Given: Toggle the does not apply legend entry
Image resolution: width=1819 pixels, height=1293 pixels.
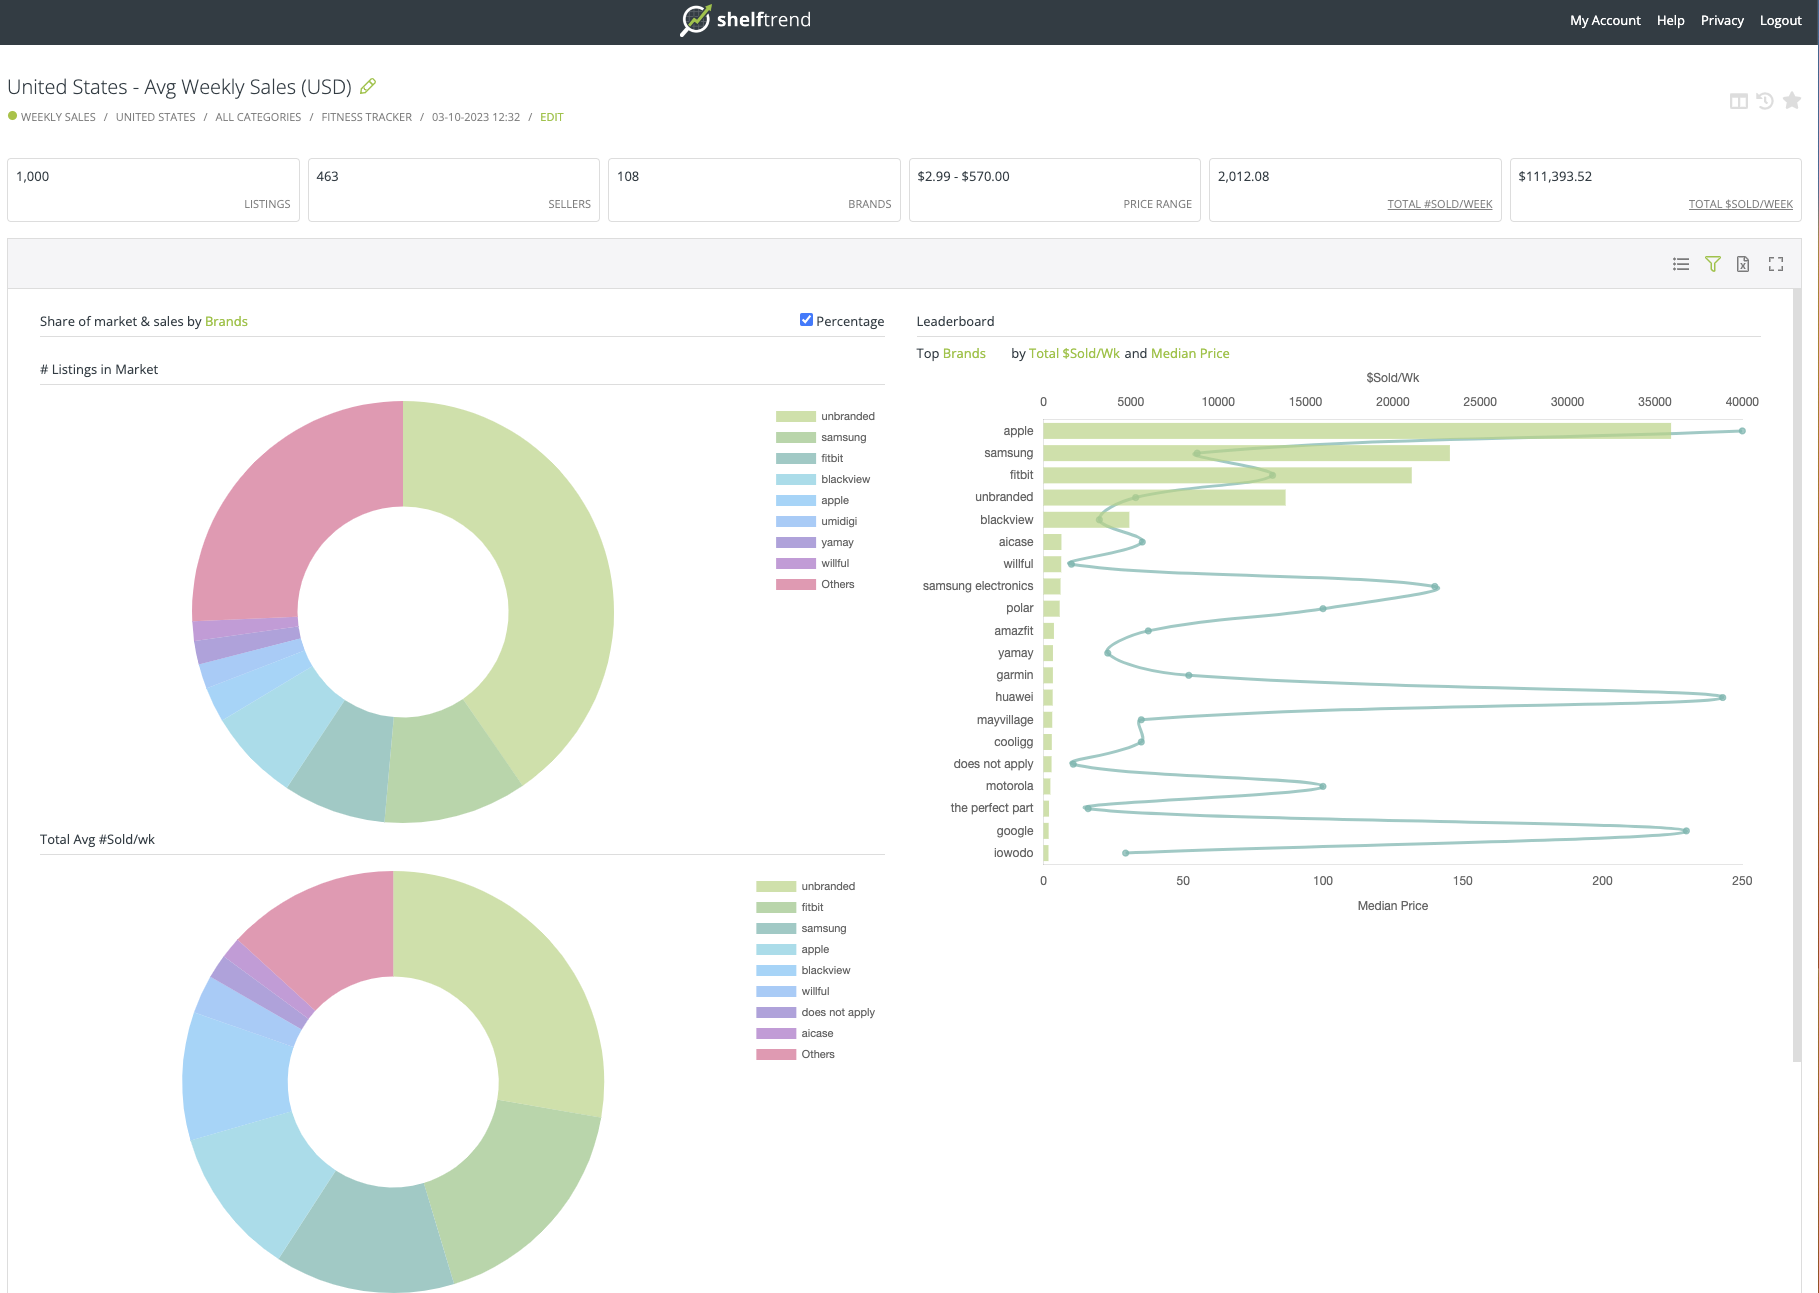Looking at the screenshot, I should pyautogui.click(x=816, y=1012).
